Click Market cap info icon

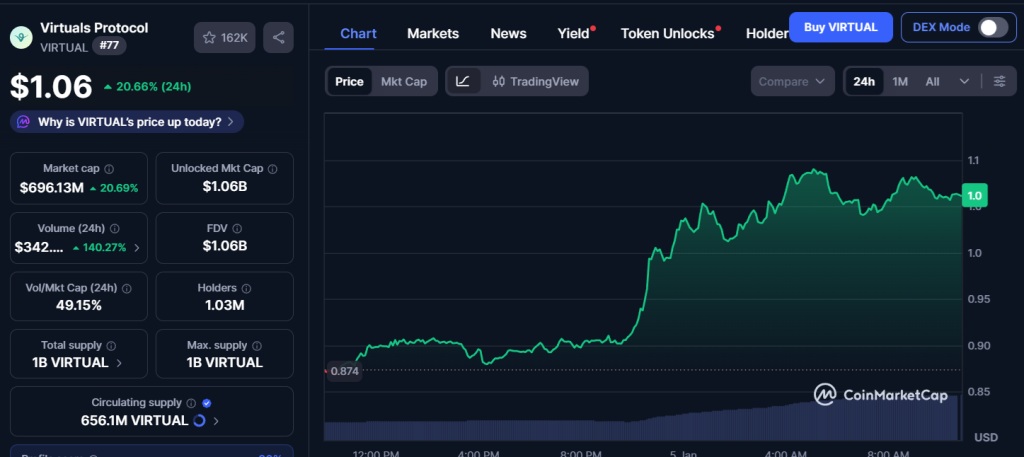click(x=109, y=169)
